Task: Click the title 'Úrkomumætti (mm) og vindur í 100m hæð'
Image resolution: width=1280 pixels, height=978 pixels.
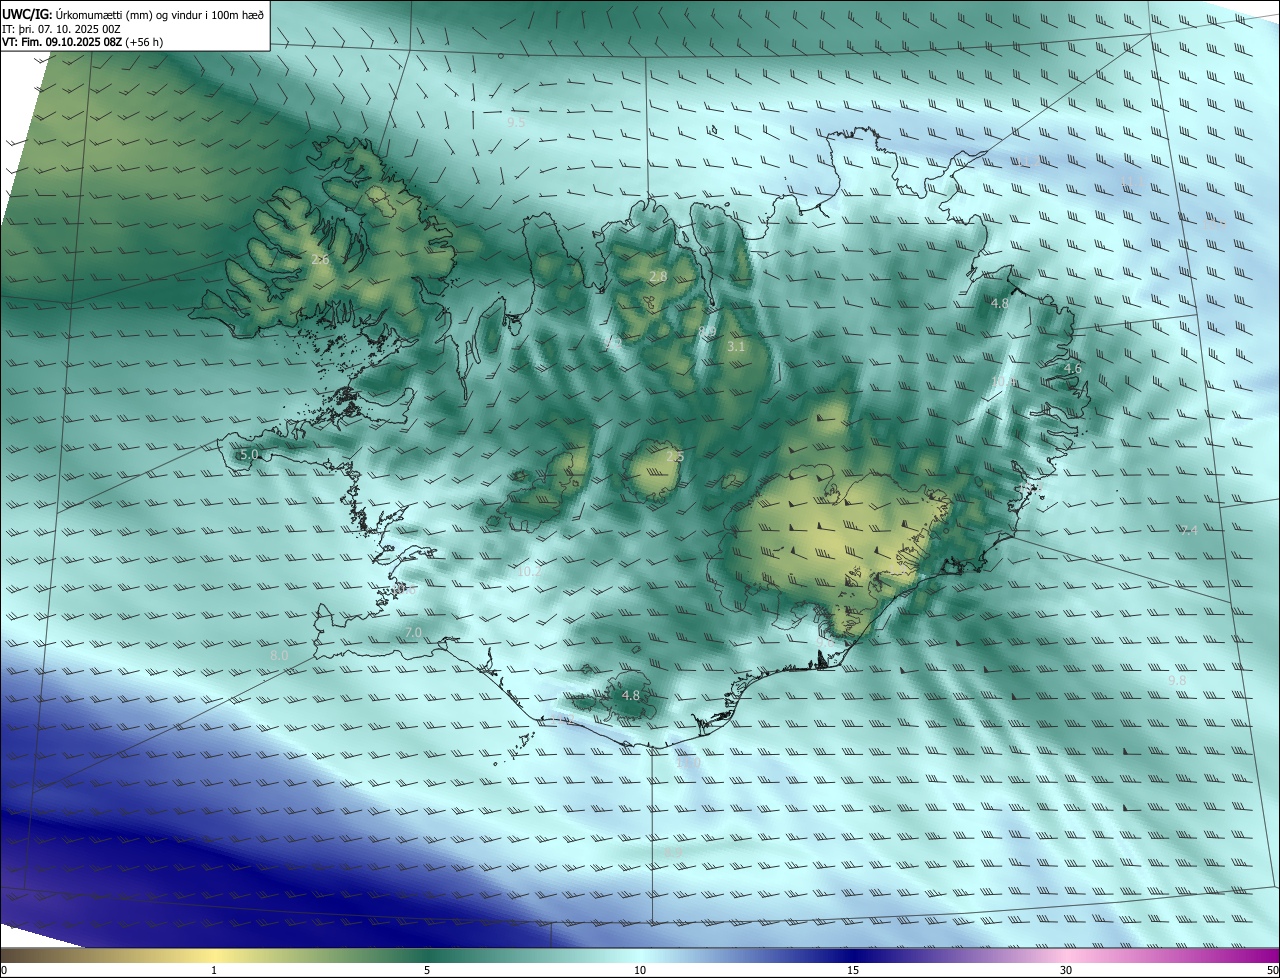Action: pos(159,14)
